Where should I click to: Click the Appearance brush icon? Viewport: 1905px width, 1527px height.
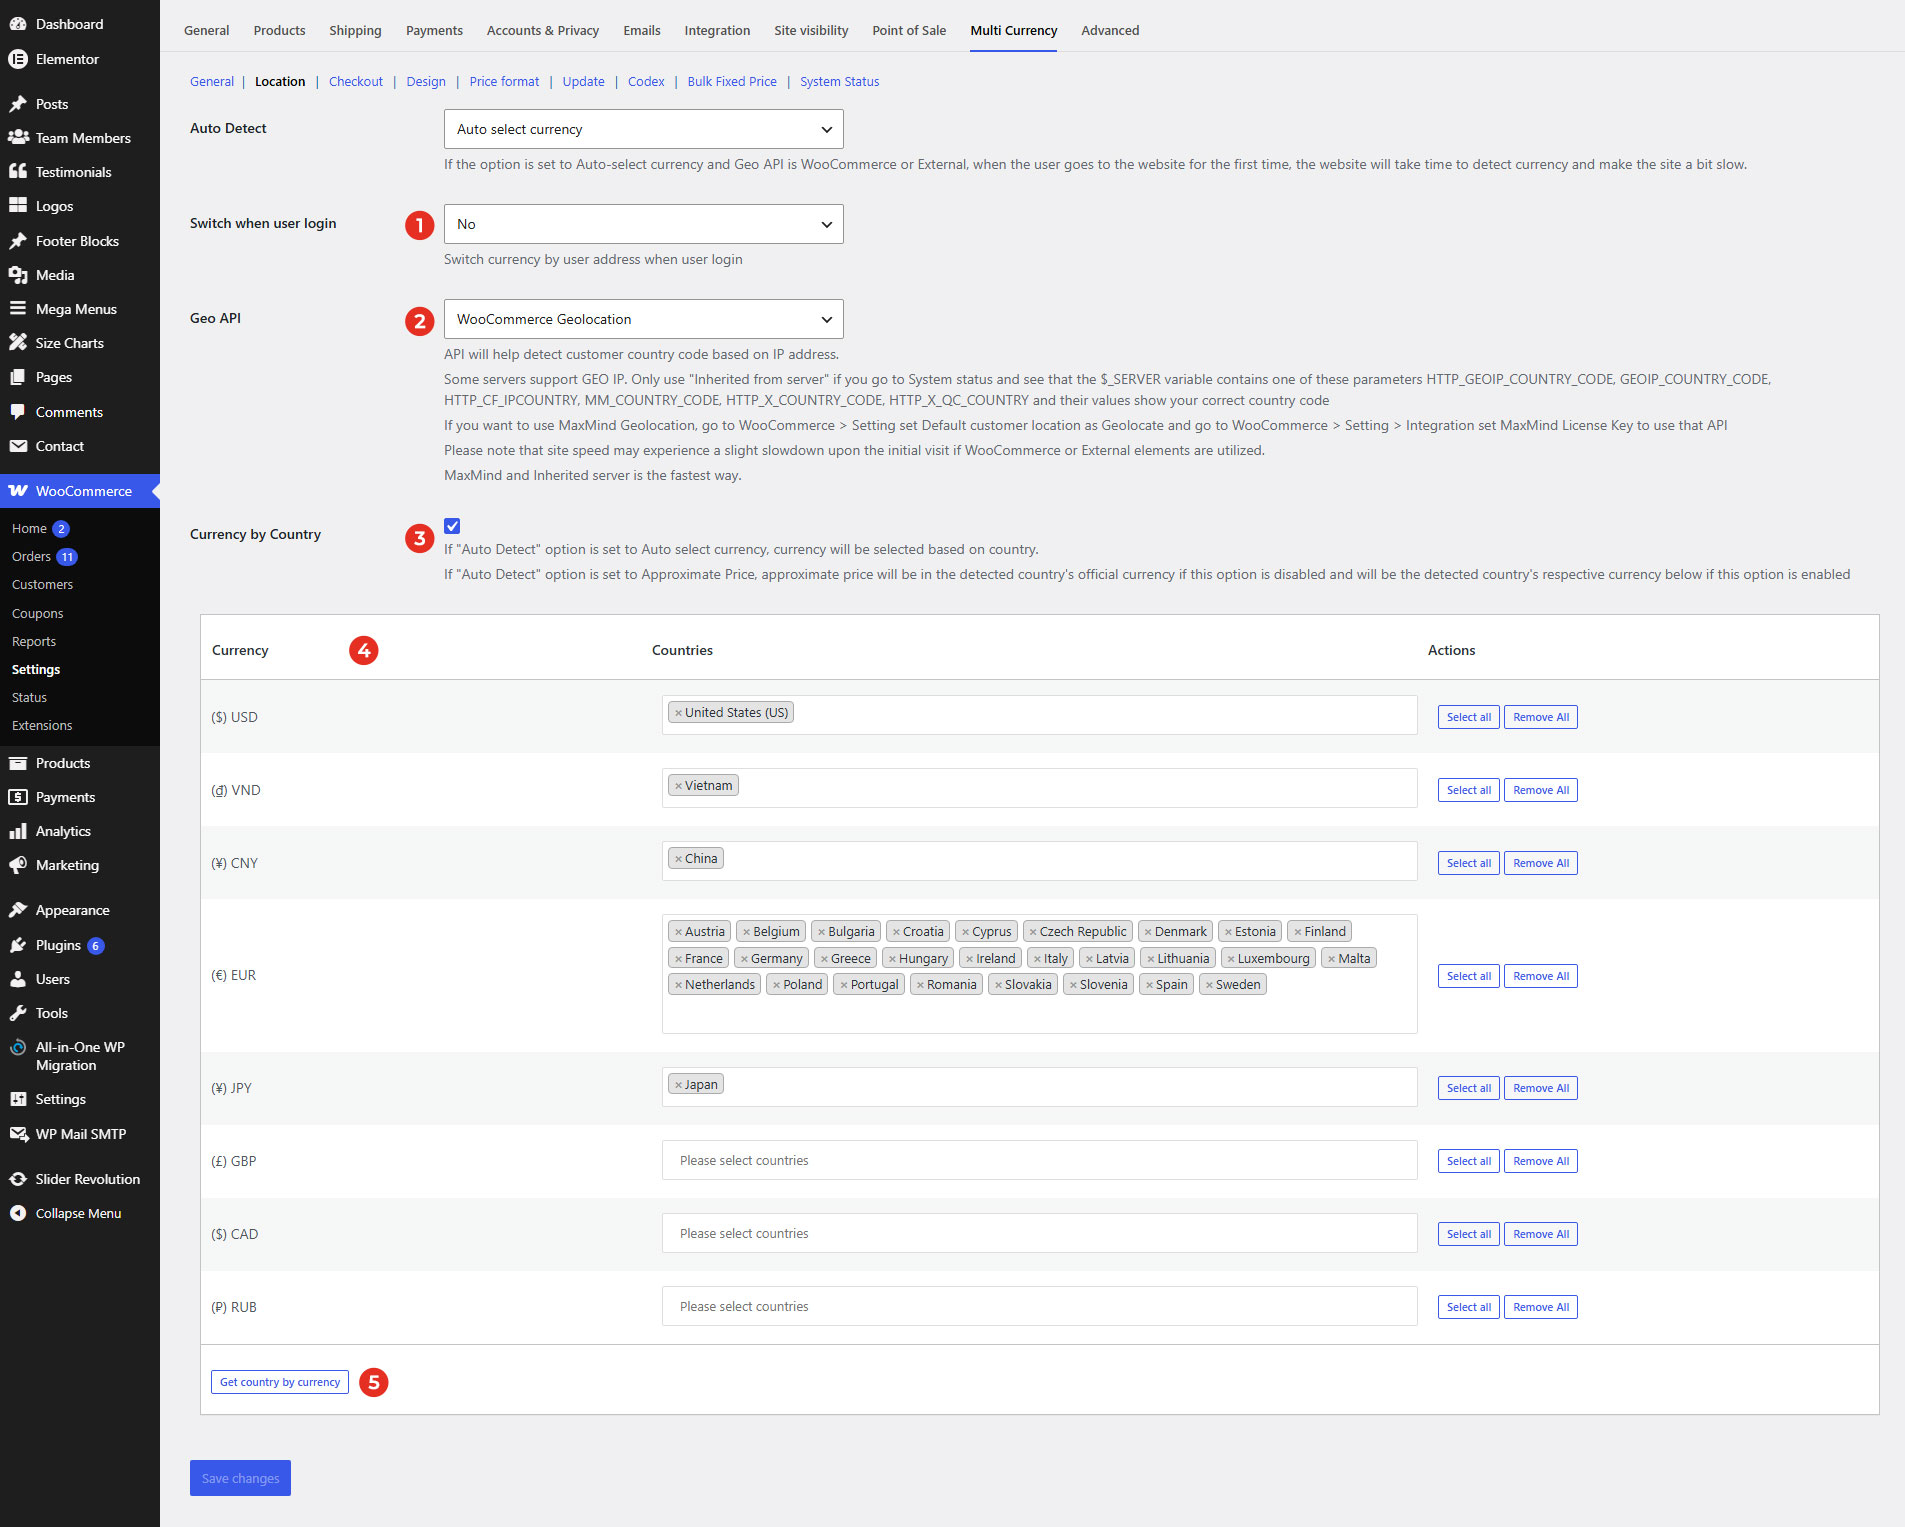(x=18, y=910)
